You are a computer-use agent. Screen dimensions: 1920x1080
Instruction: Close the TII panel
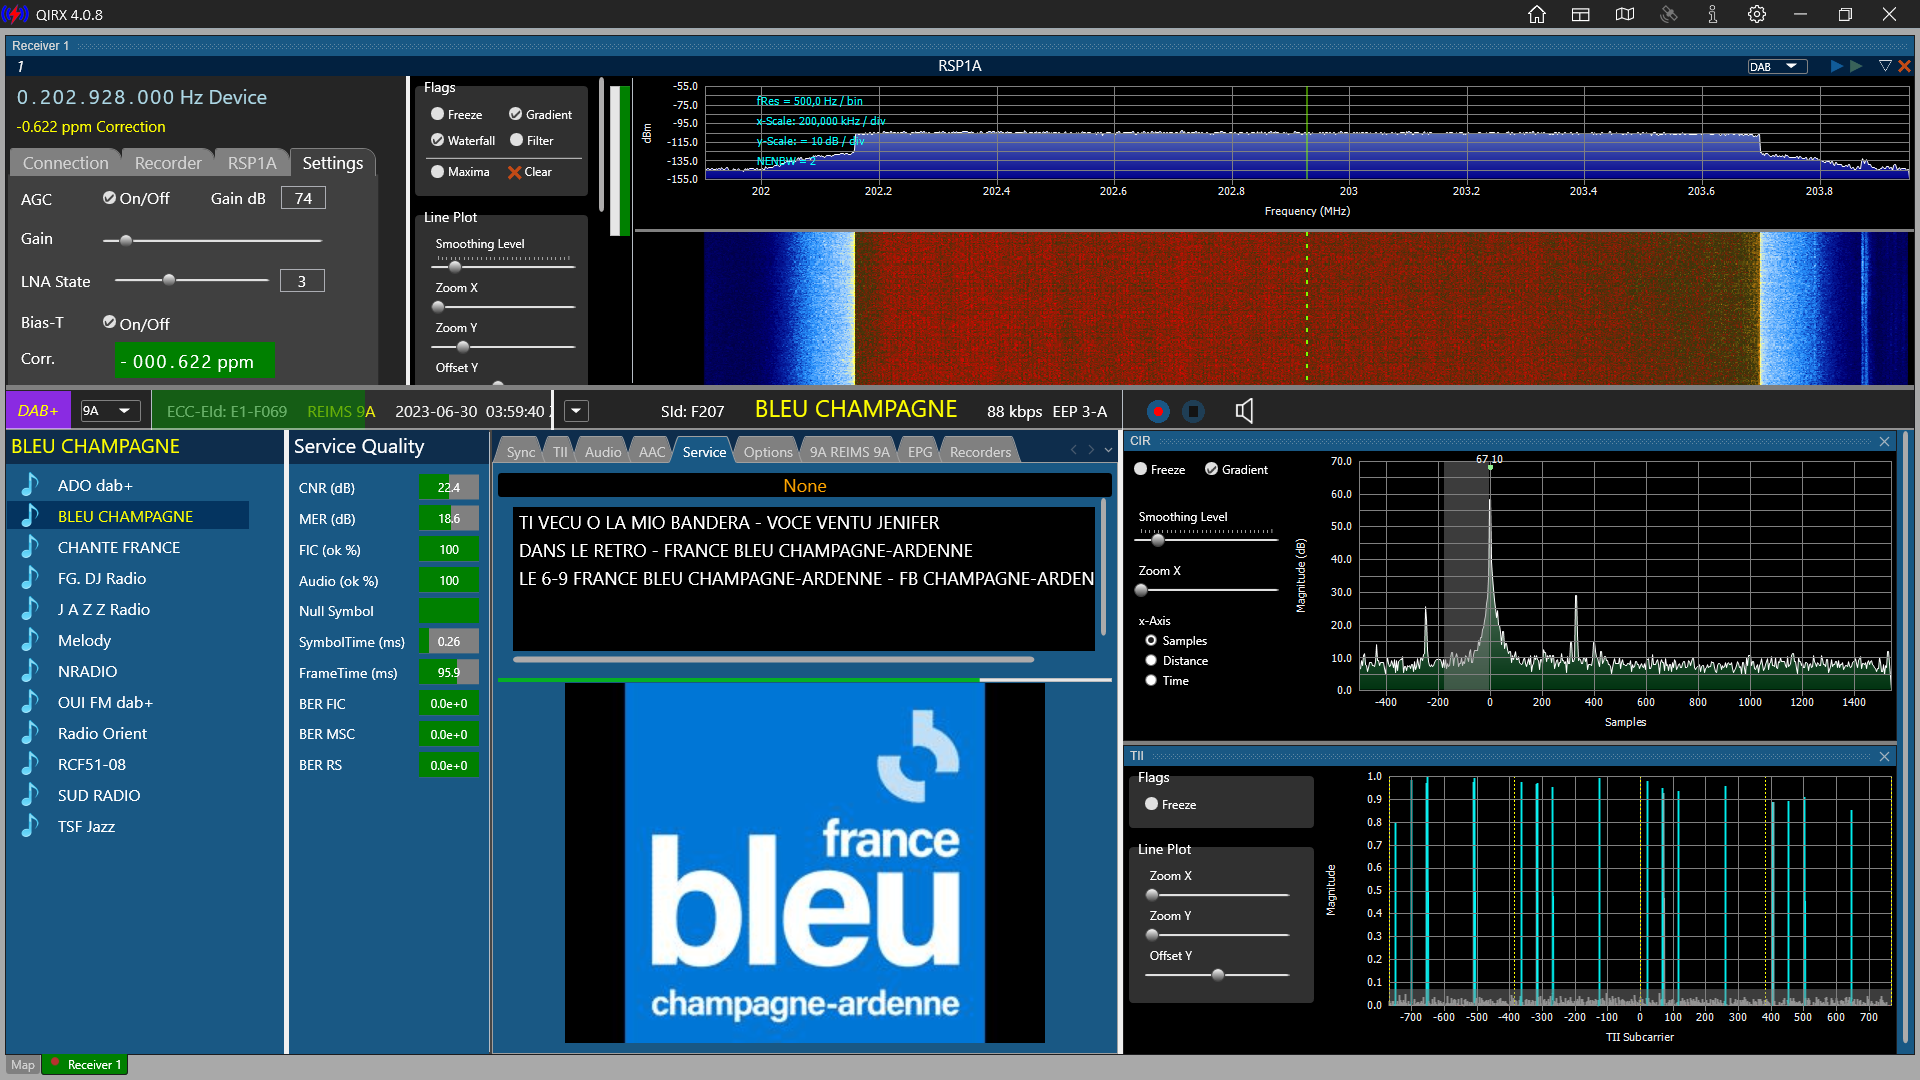(1885, 756)
